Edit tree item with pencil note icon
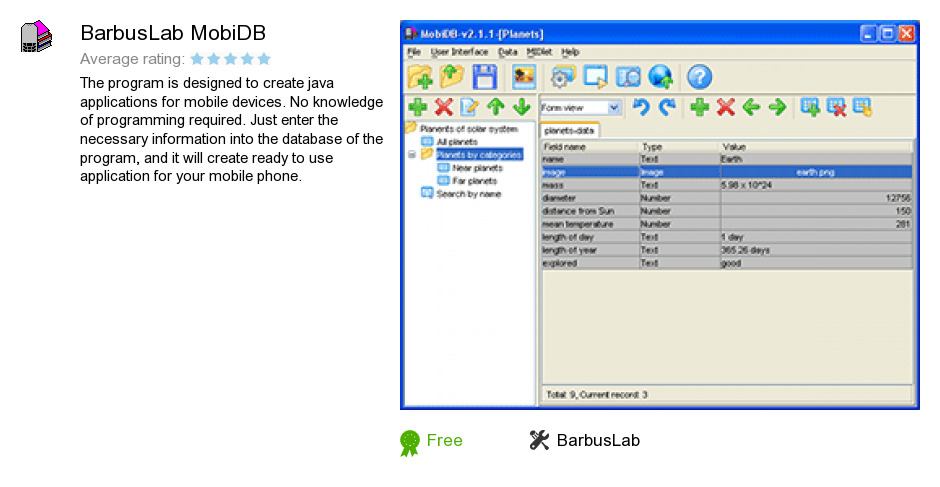This screenshot has height=487, width=940. pyautogui.click(x=469, y=107)
